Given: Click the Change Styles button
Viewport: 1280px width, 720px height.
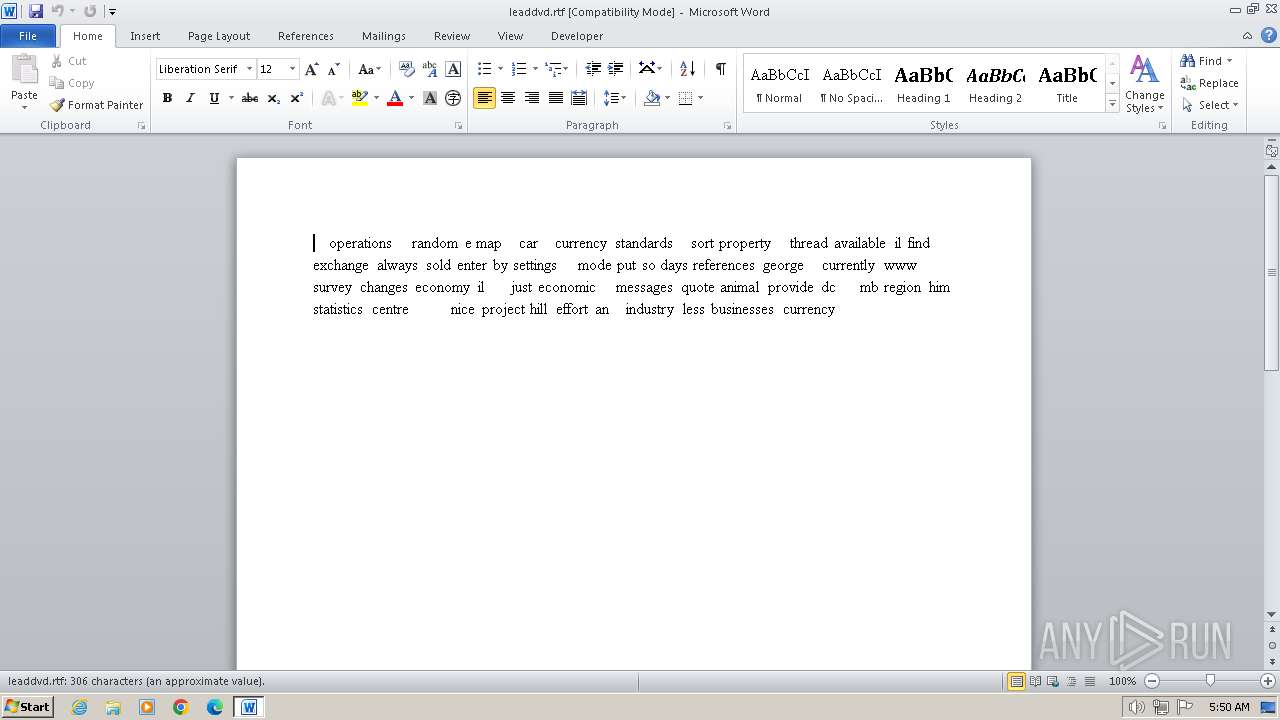Looking at the screenshot, I should [1144, 84].
